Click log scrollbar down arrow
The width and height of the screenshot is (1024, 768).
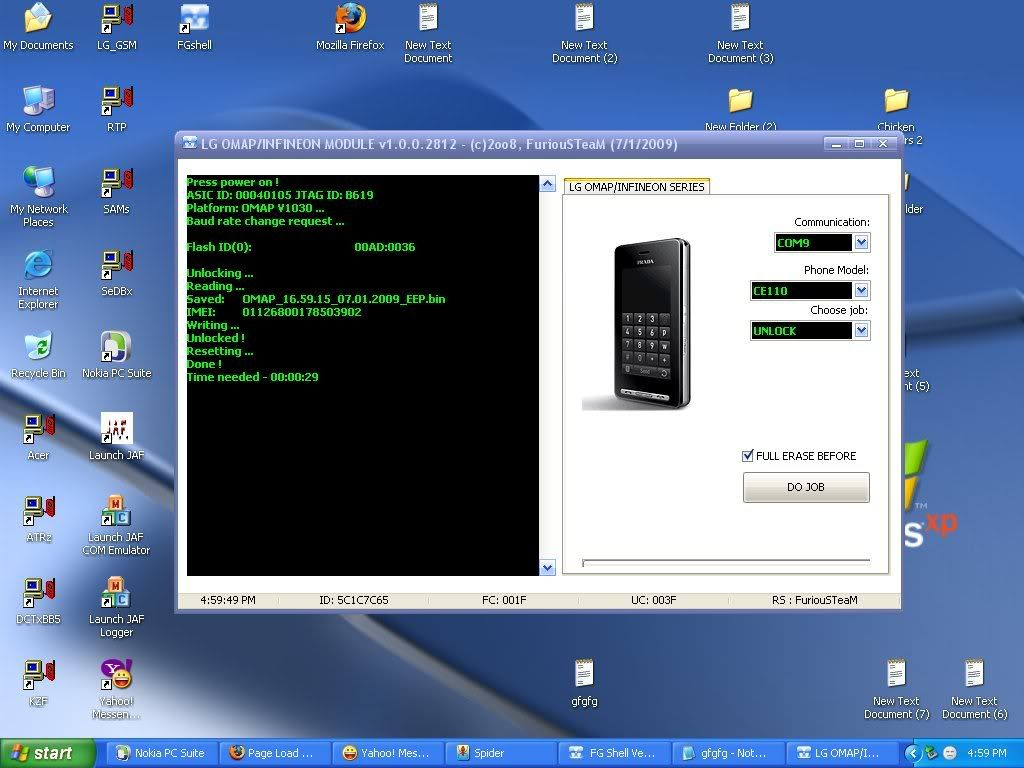click(547, 568)
